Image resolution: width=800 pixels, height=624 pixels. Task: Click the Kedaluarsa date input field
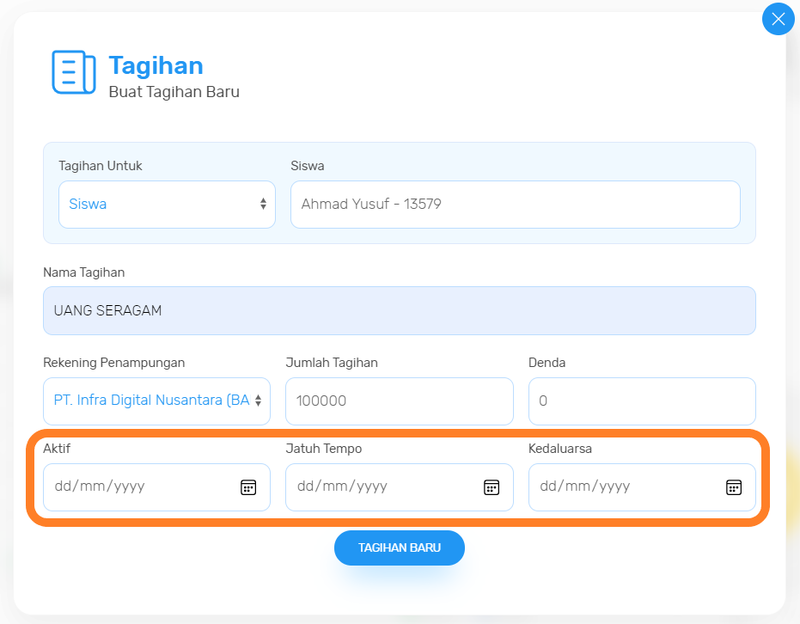(642, 487)
